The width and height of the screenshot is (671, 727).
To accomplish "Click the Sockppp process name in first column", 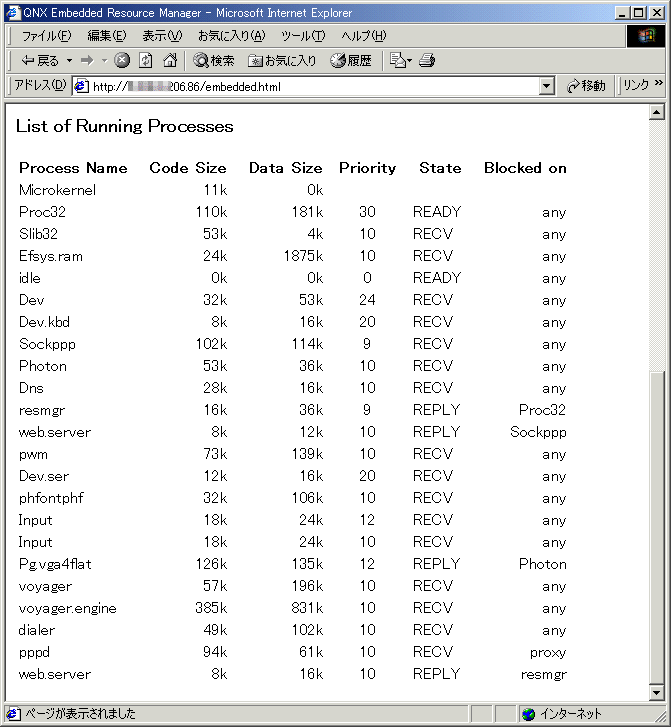I will pos(47,344).
